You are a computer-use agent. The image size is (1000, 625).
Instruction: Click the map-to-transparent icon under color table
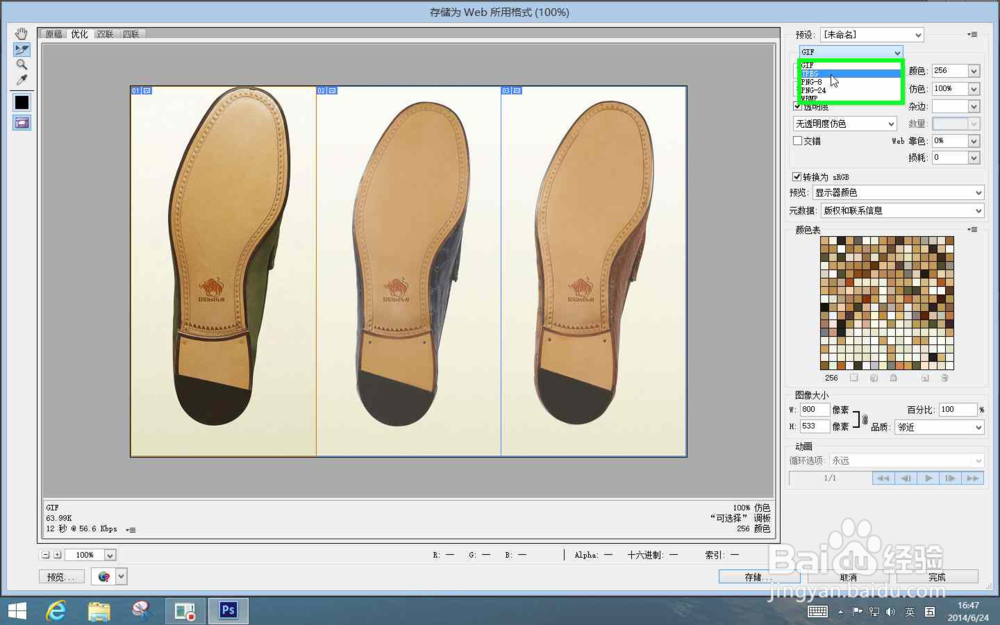tap(854, 378)
